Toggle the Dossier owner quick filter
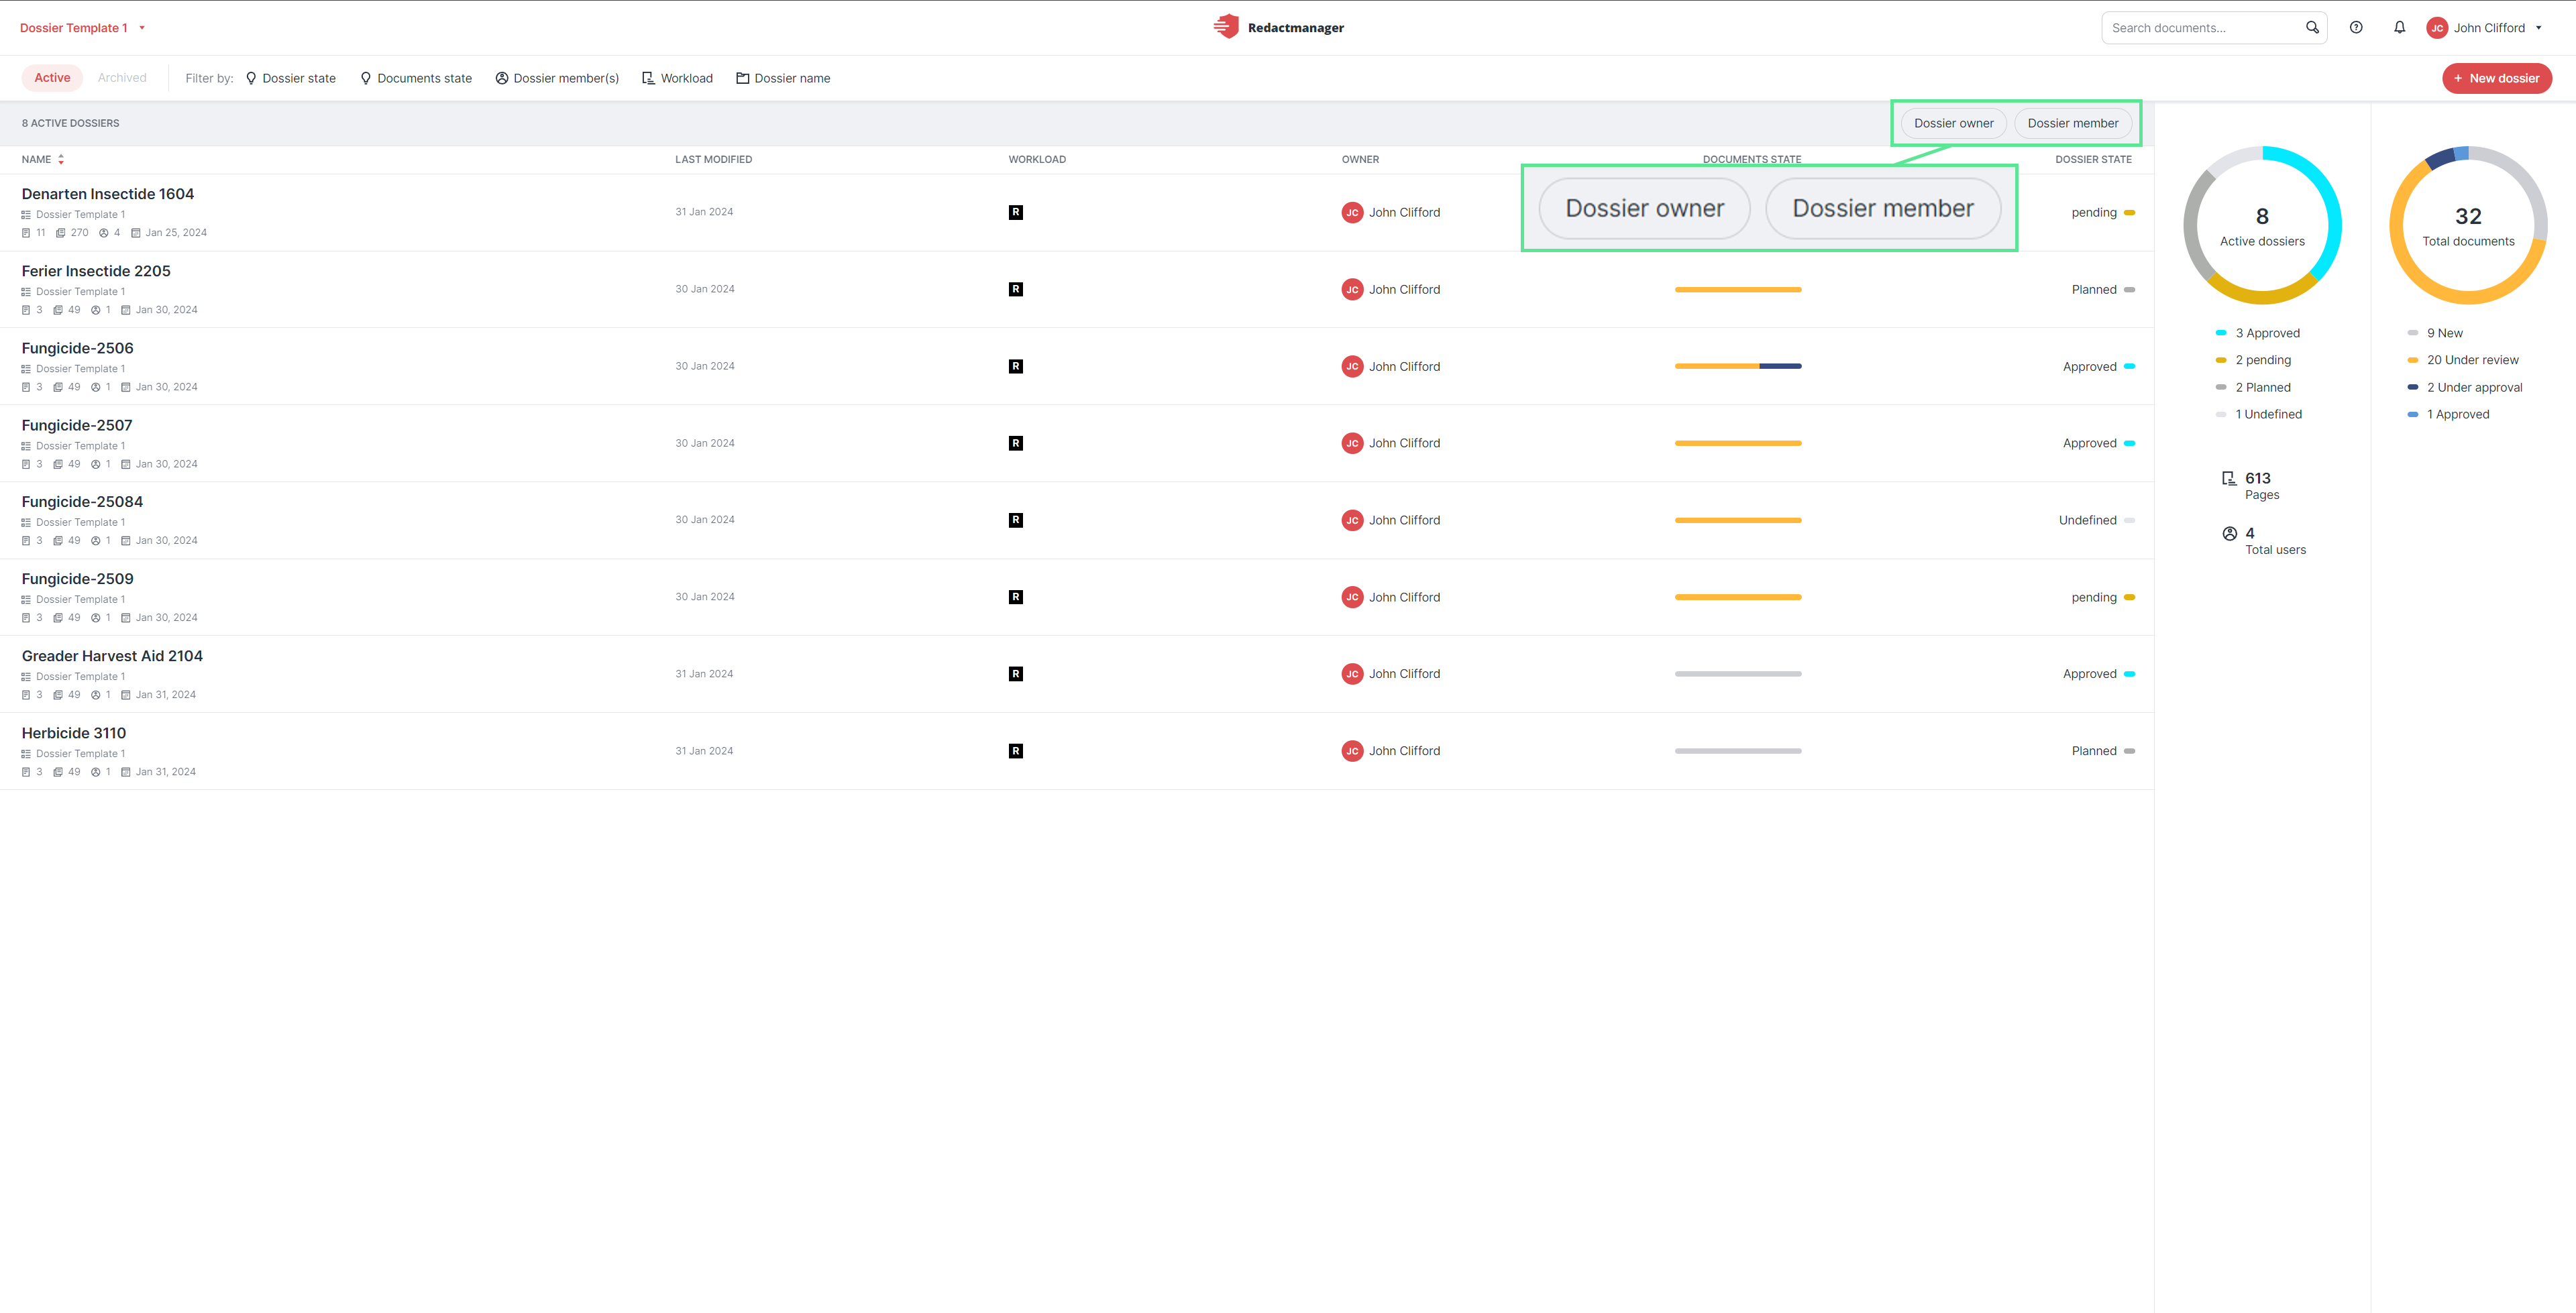 click(1953, 123)
